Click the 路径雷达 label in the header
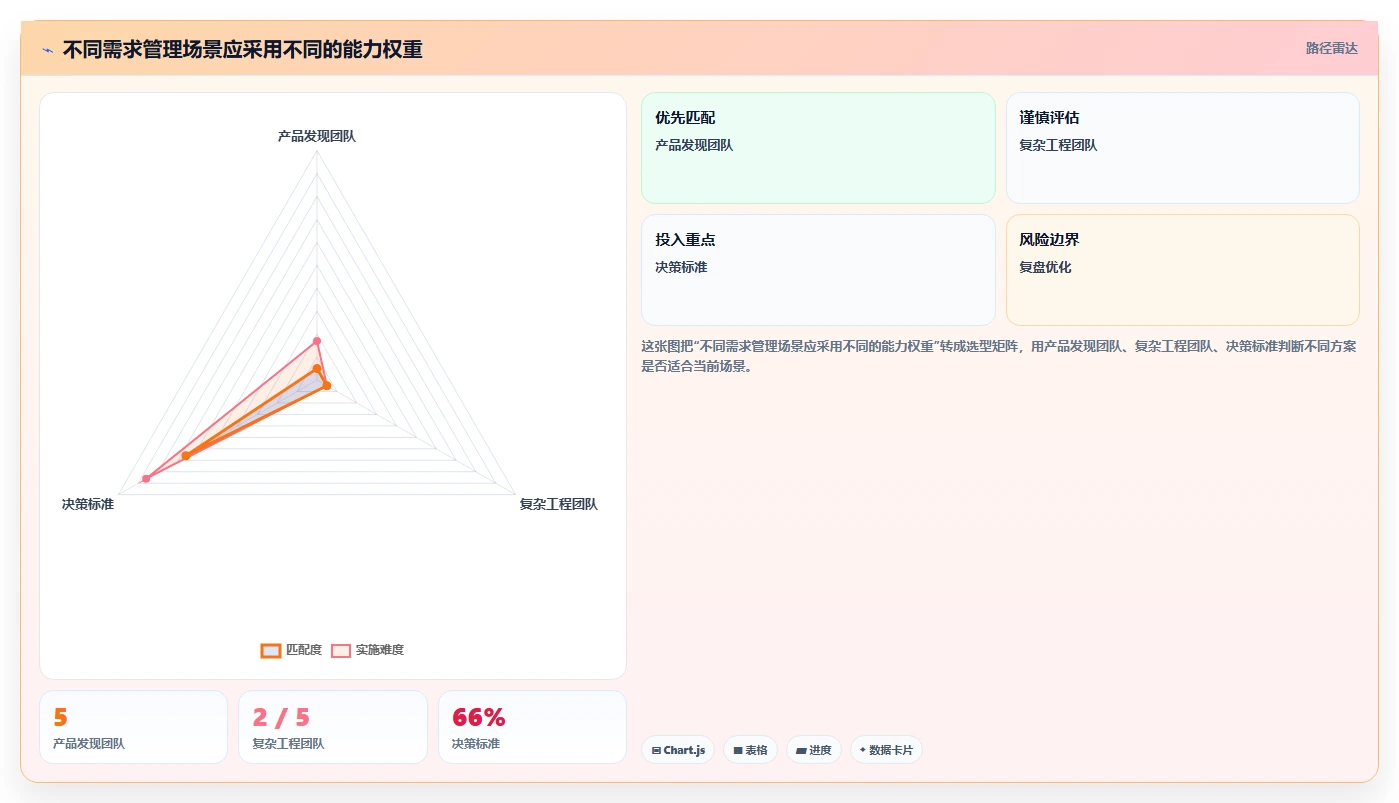The height and width of the screenshot is (803, 1399). 1331,48
